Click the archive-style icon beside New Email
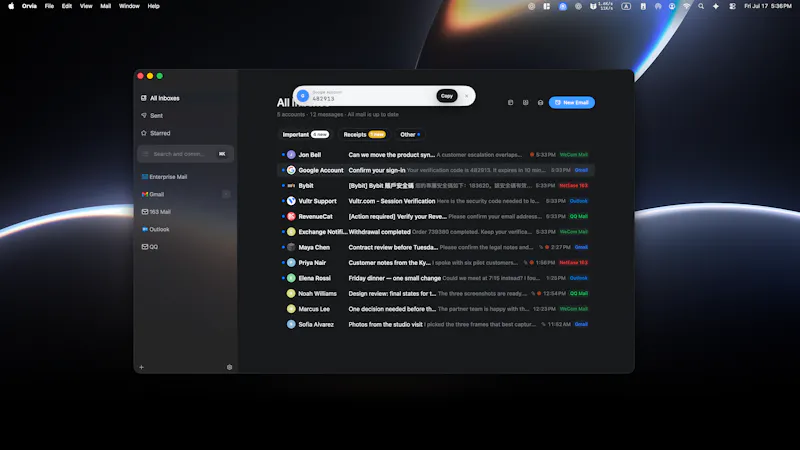The width and height of the screenshot is (800, 450). (540, 103)
